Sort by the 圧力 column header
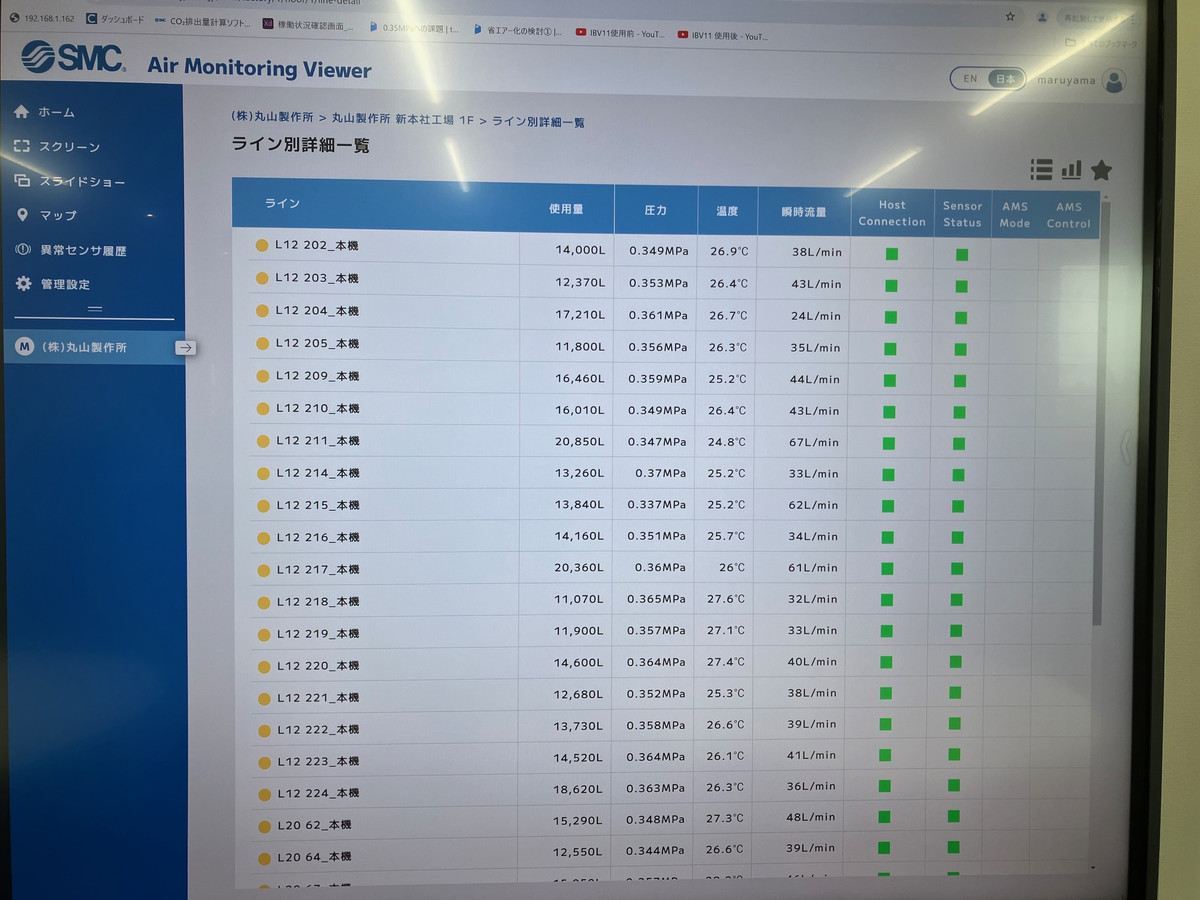 click(x=655, y=211)
